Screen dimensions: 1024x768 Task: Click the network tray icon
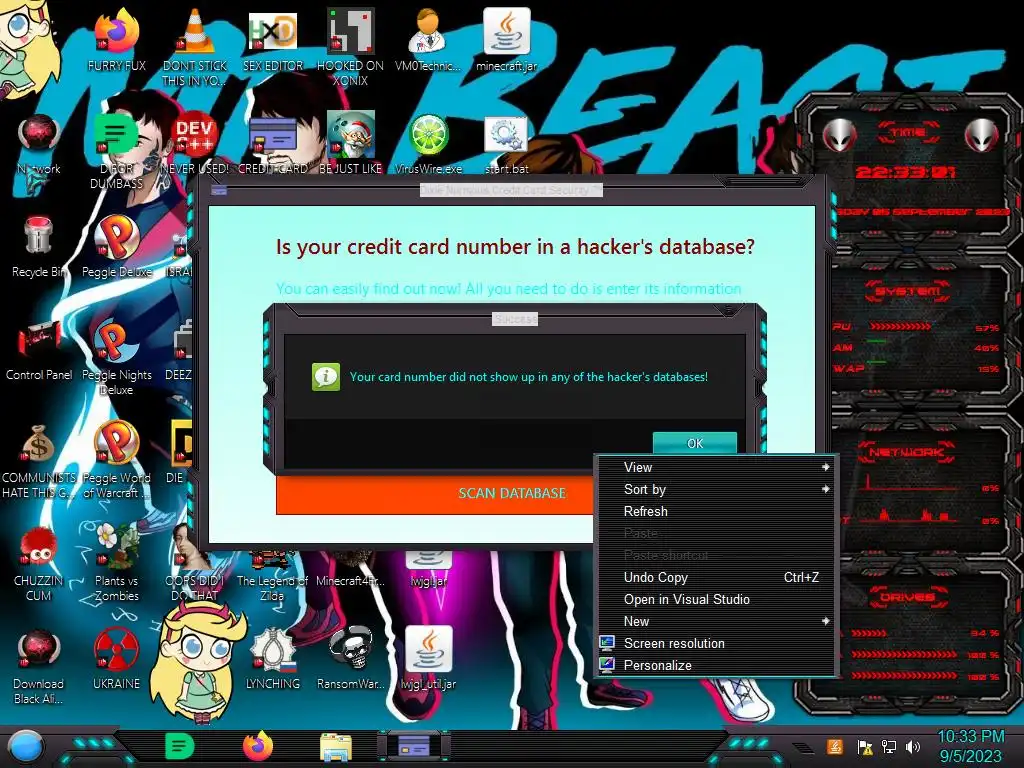(x=888, y=746)
